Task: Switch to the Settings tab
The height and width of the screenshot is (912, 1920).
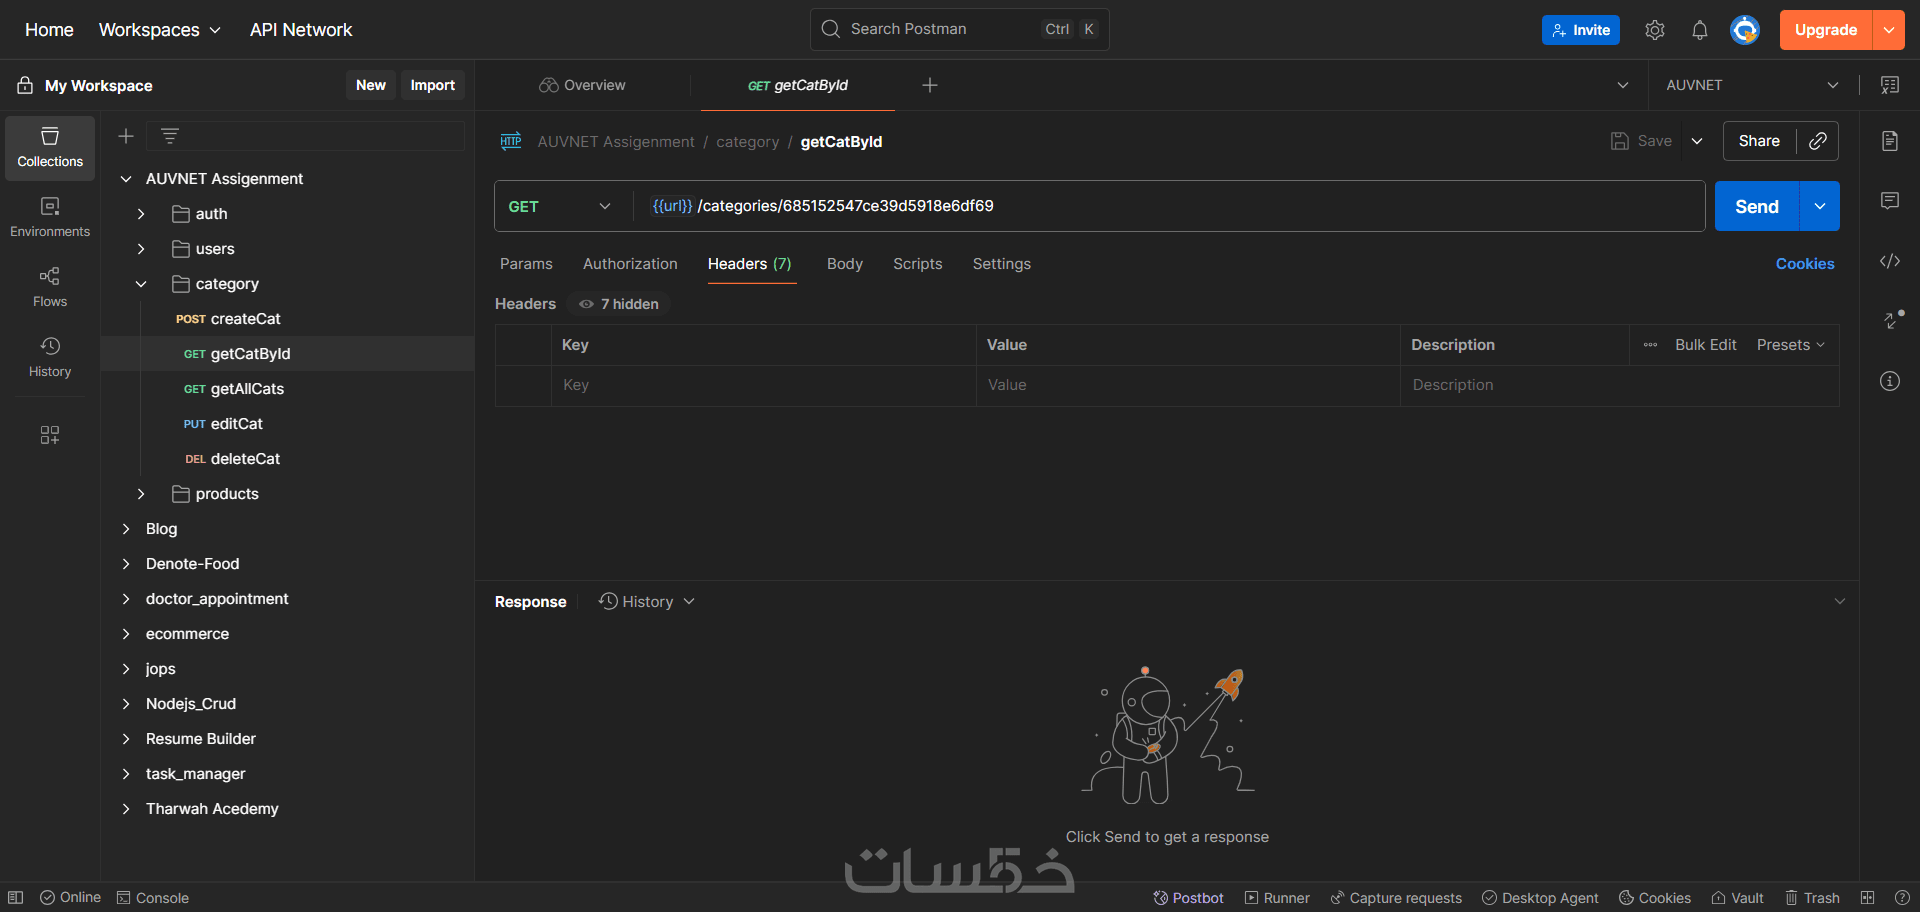Action: (1002, 264)
